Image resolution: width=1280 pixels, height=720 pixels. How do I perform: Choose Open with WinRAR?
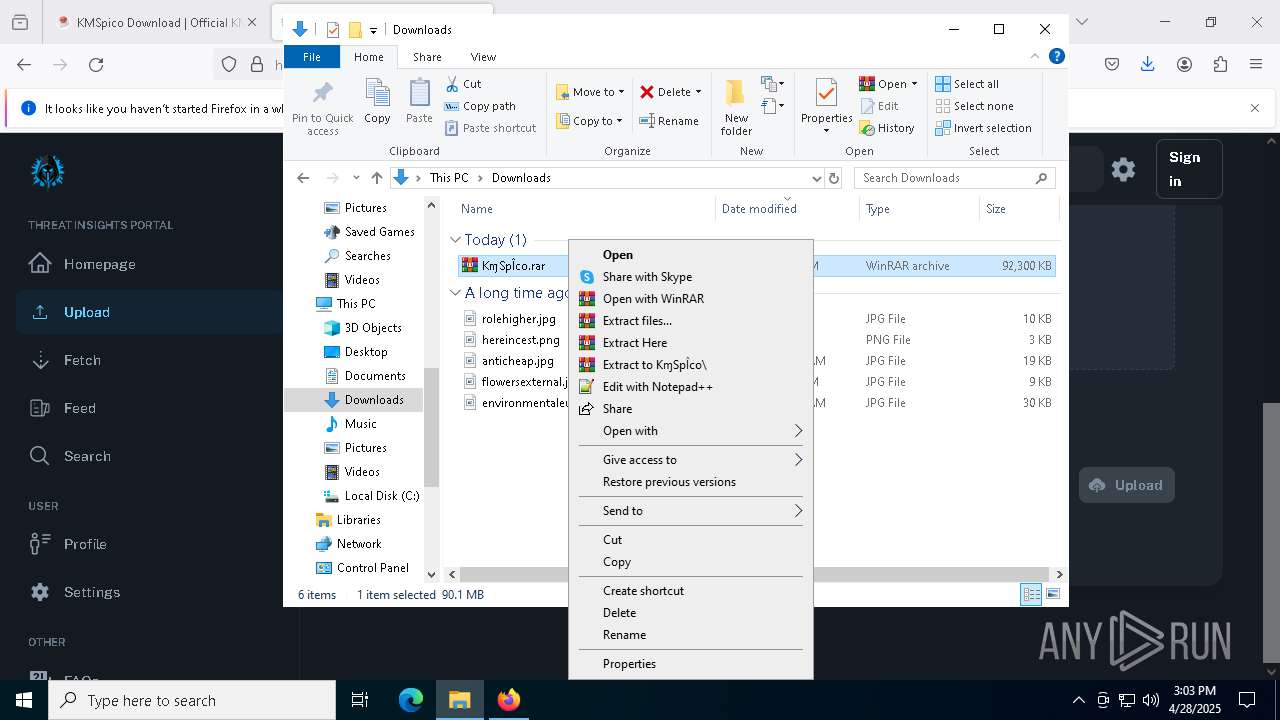pos(691,299)
